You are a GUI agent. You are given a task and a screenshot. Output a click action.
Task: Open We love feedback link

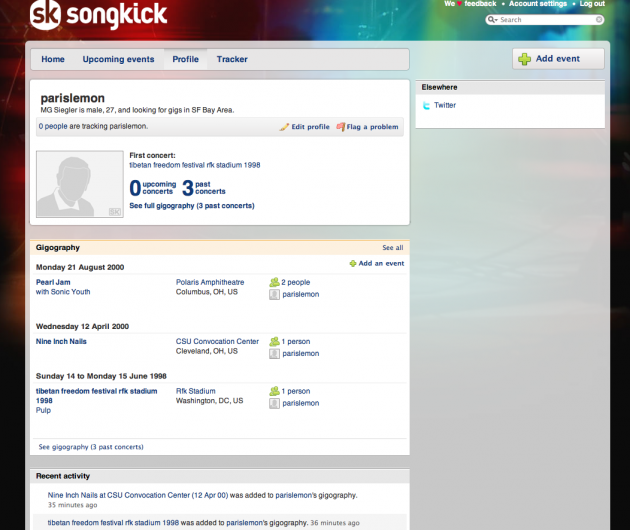pyautogui.click(x=470, y=4)
